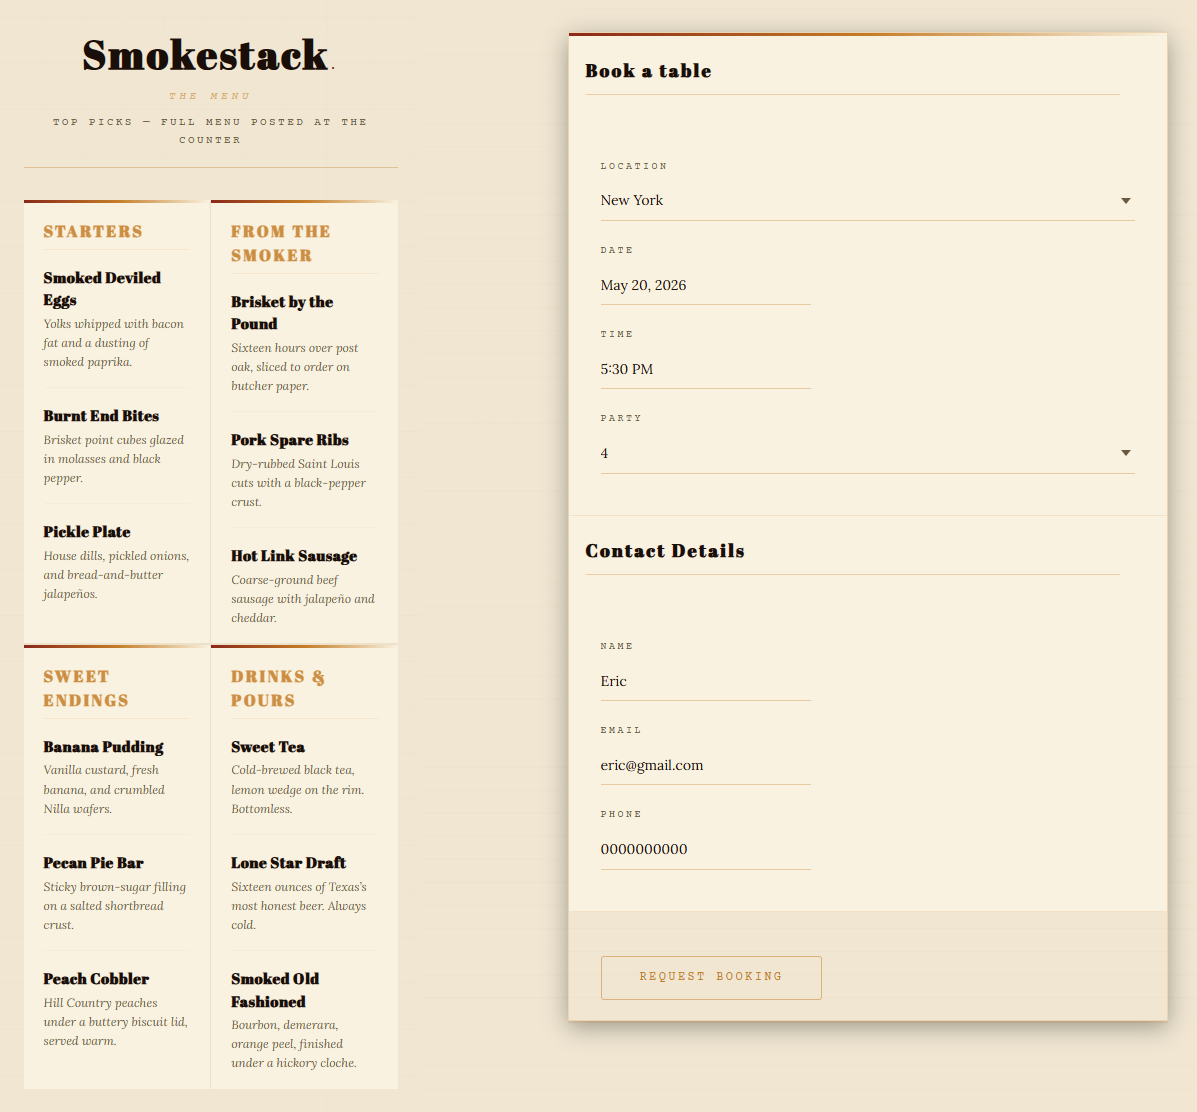
Task: Click the Email field label
Action: [x=621, y=730]
